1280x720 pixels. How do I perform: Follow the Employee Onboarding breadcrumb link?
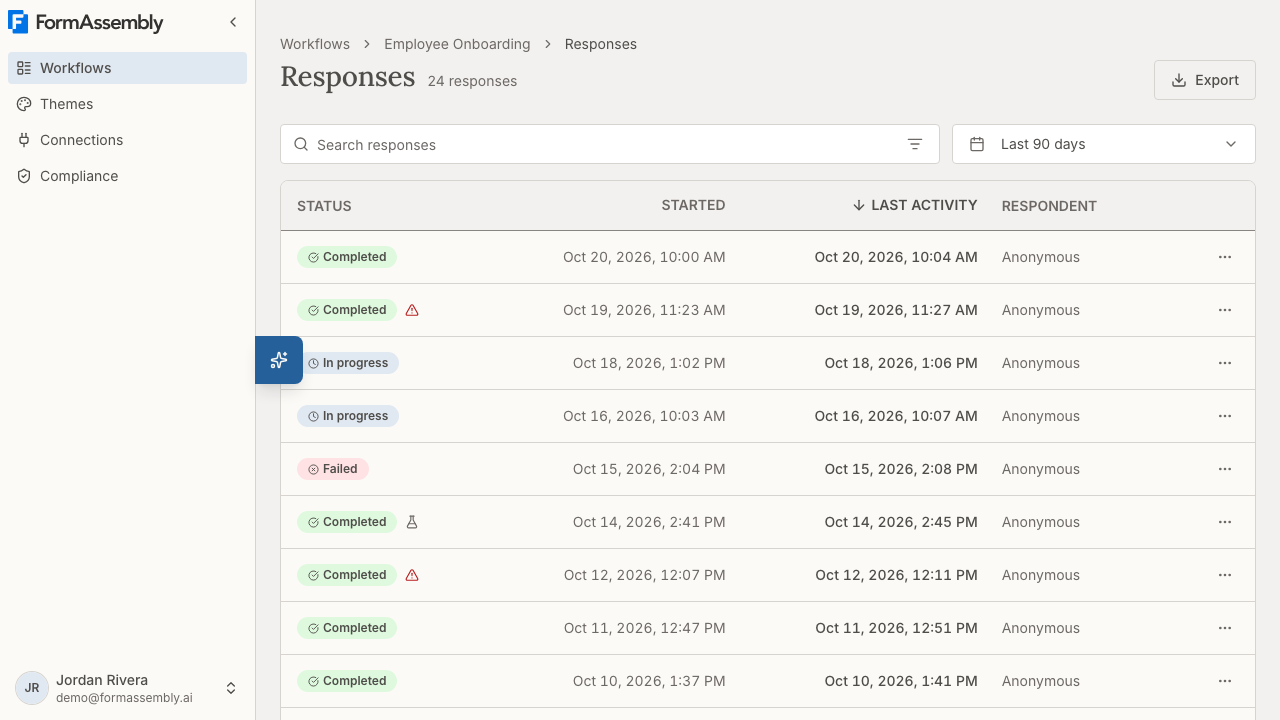[457, 44]
